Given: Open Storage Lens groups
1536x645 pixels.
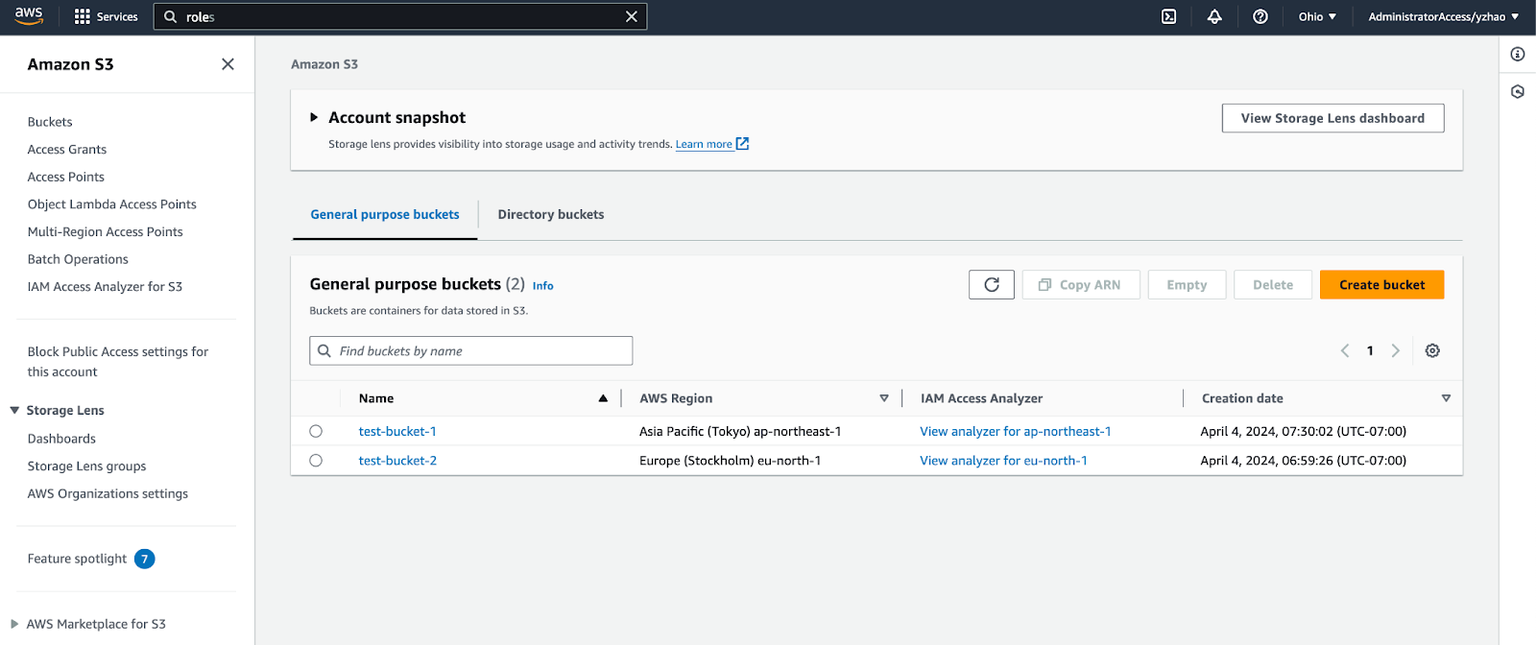Looking at the screenshot, I should pyautogui.click(x=87, y=466).
